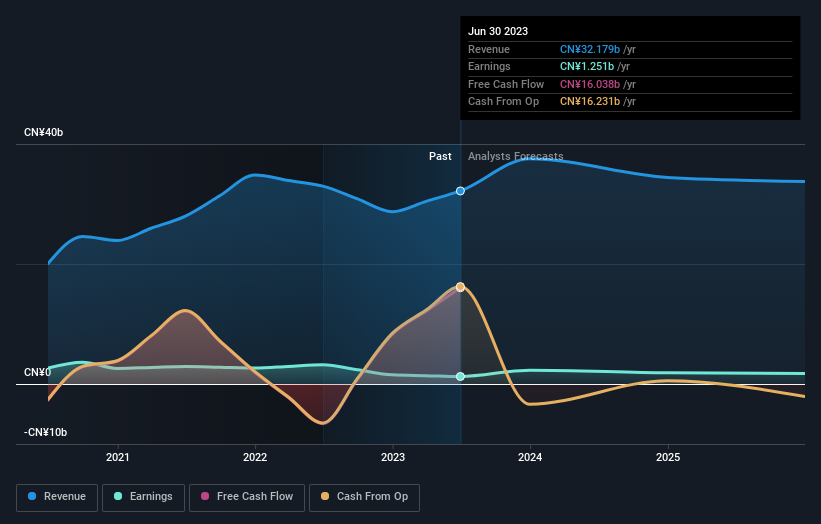This screenshot has height=524, width=821.
Task: Click the Revenue data point marker on blue line
Action: click(x=460, y=191)
